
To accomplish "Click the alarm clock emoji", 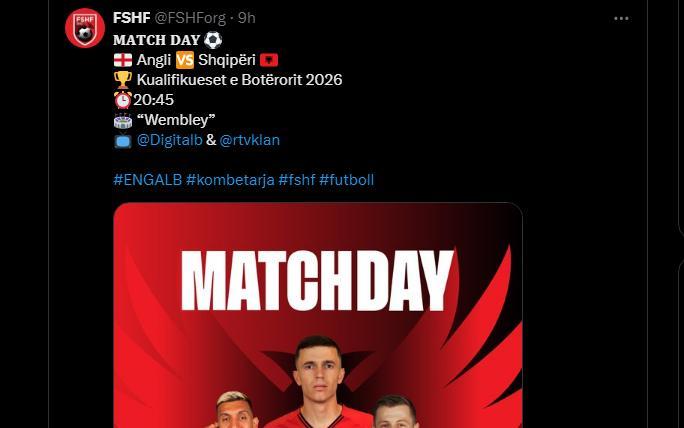I will [x=123, y=100].
